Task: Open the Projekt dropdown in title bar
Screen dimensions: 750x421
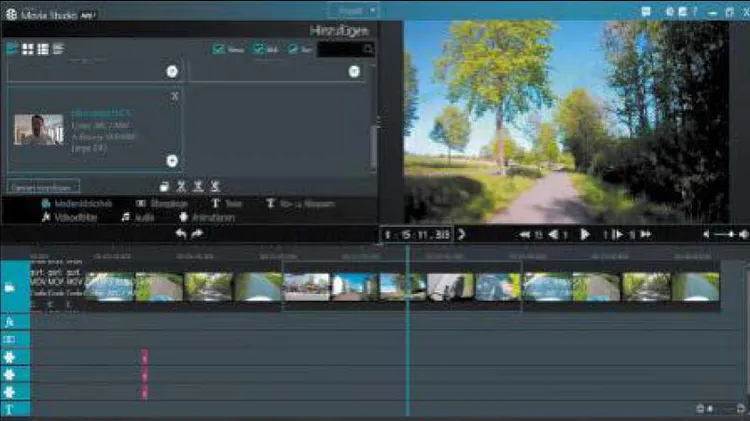Action: (354, 10)
